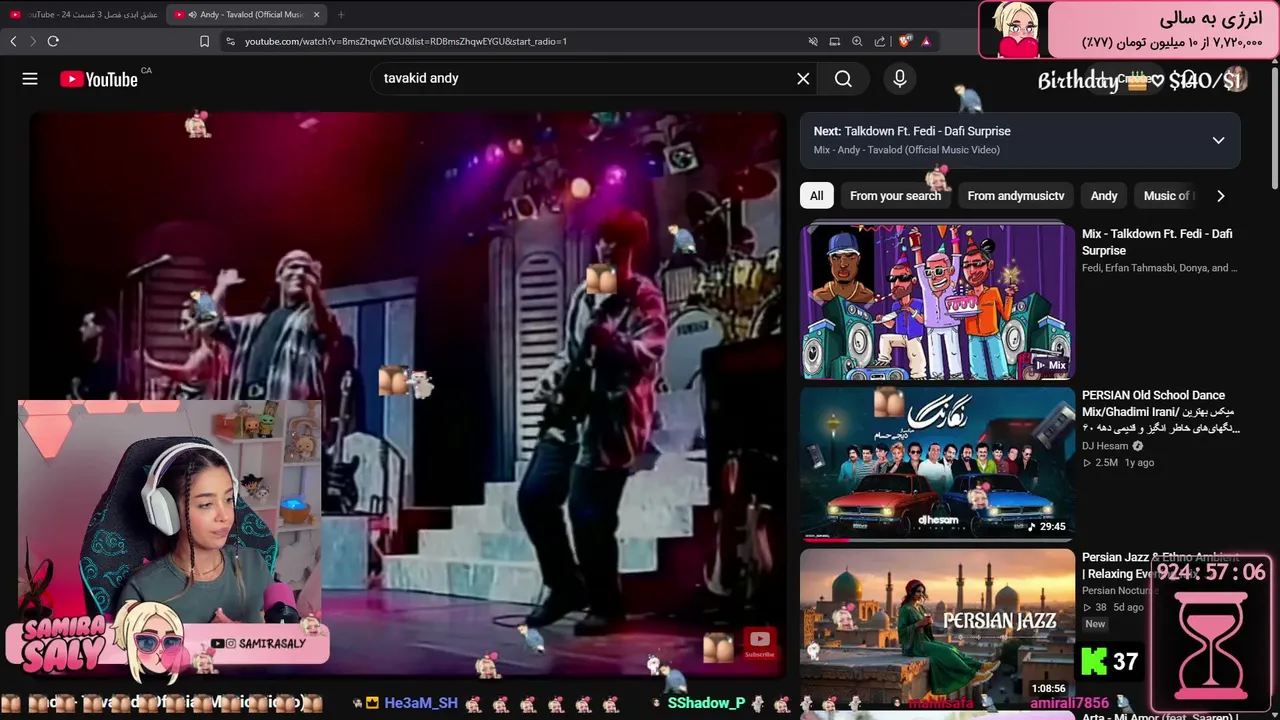The image size is (1280, 720).
Task: Select the Andy filter chip
Action: click(1104, 196)
